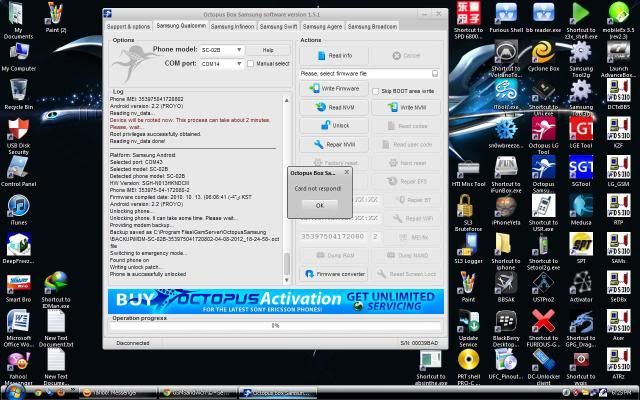
Task: Click the Firmware converter button
Action: pos(334,274)
